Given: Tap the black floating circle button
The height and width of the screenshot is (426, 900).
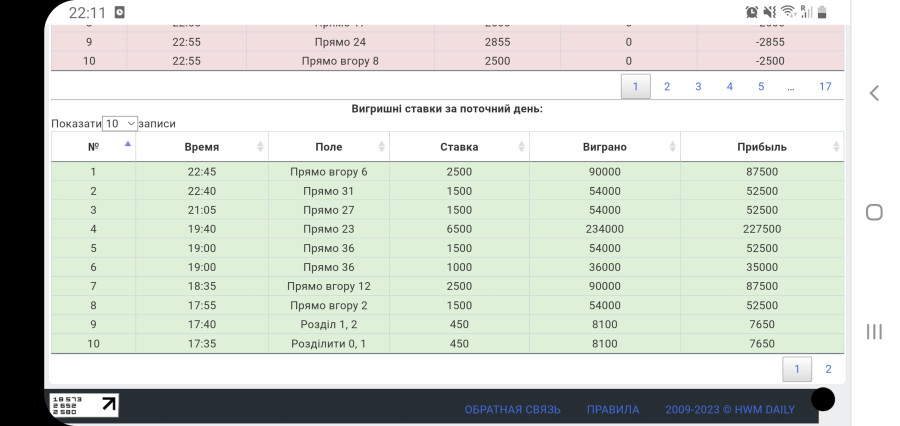Looking at the screenshot, I should click(x=823, y=400).
